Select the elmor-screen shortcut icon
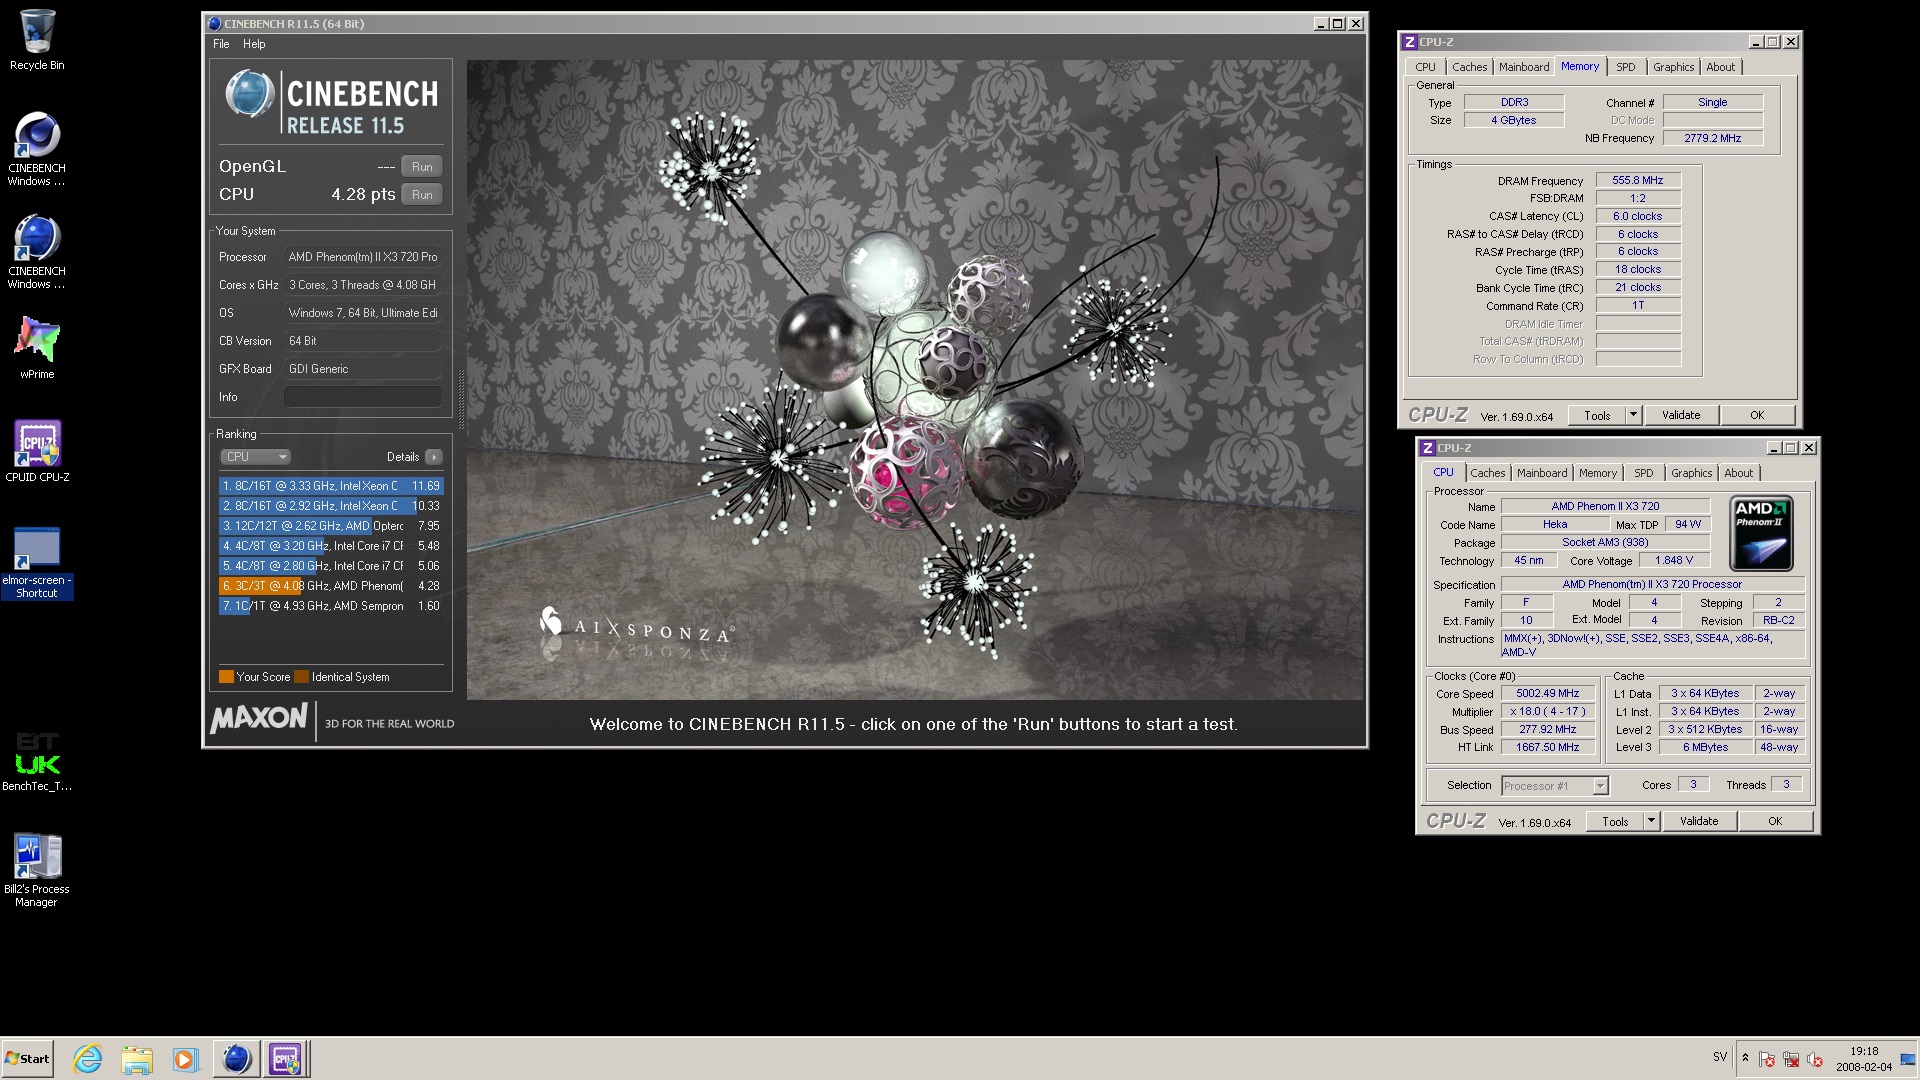Screen dimensions: 1920x1080 (x=37, y=563)
